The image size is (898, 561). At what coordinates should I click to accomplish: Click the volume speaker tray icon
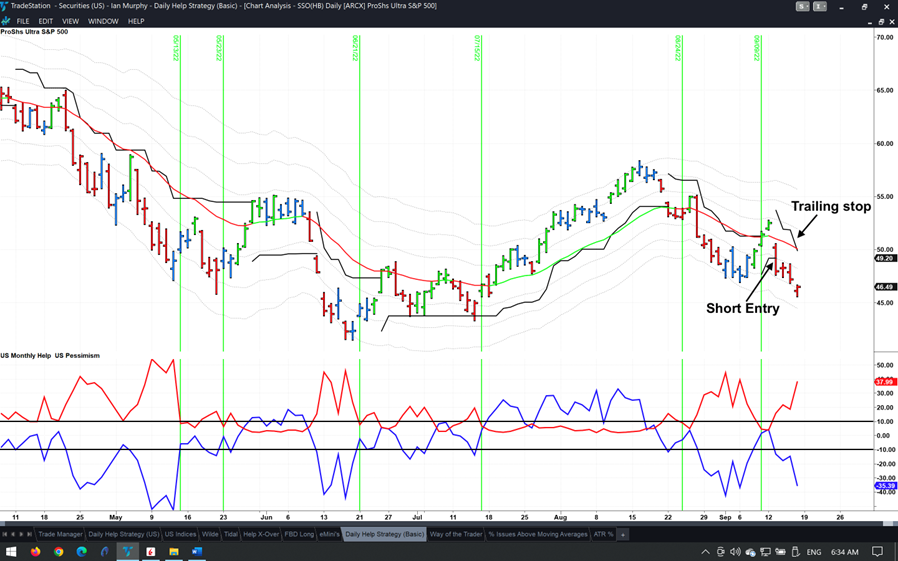(735, 552)
